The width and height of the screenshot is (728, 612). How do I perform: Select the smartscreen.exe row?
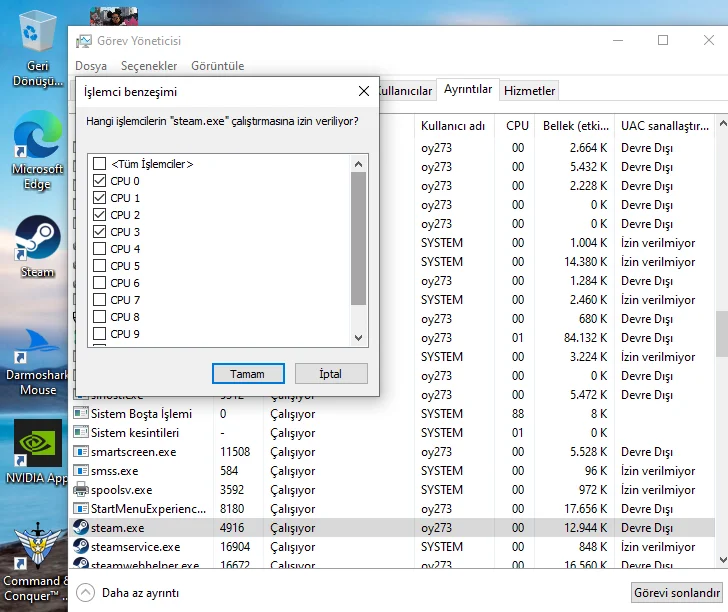391,451
